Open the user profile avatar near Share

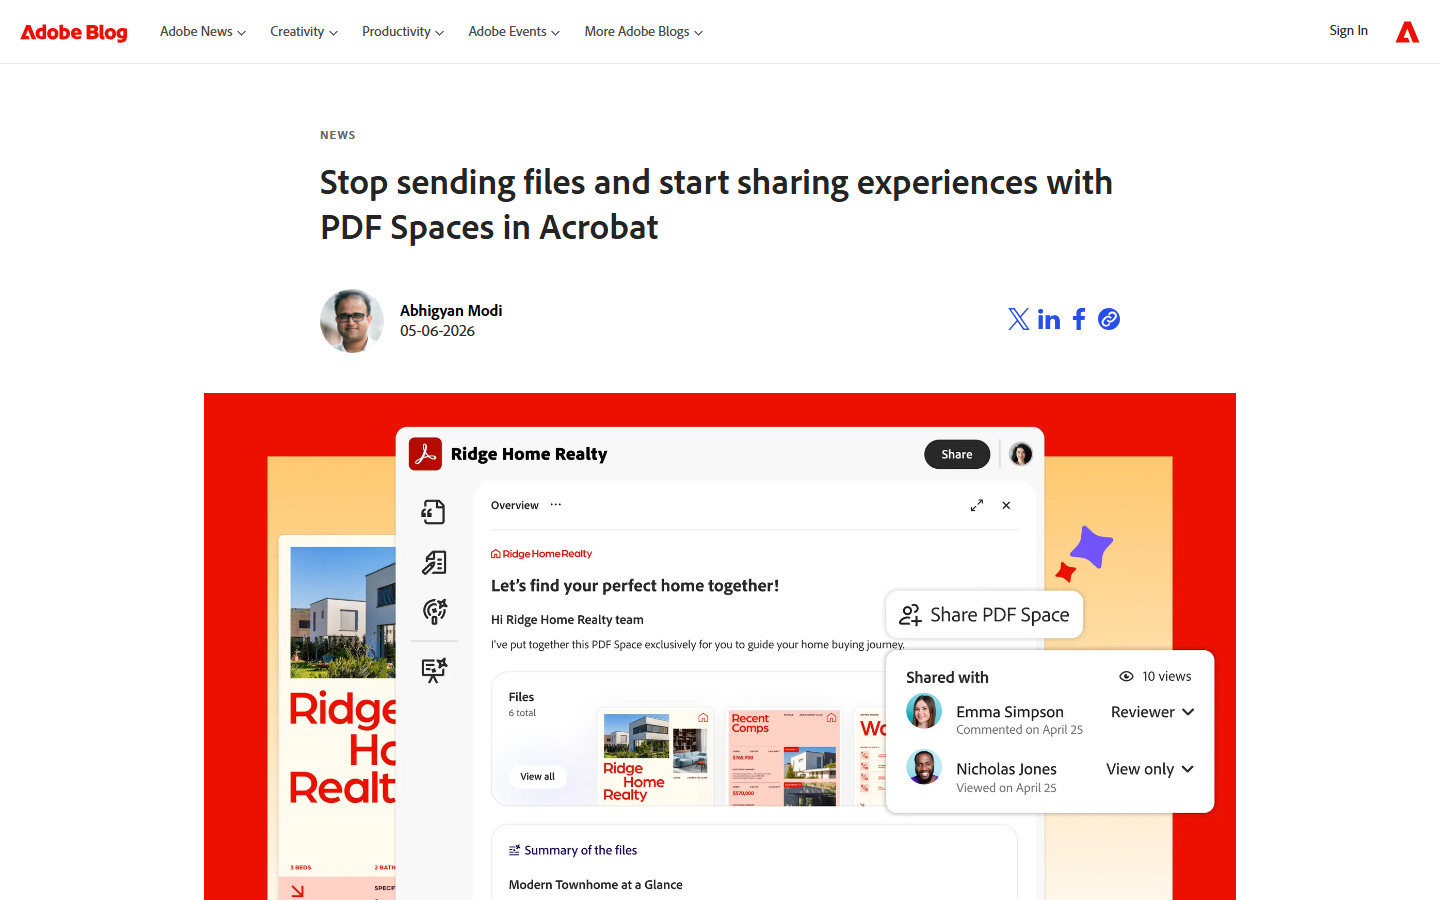[x=1020, y=454]
